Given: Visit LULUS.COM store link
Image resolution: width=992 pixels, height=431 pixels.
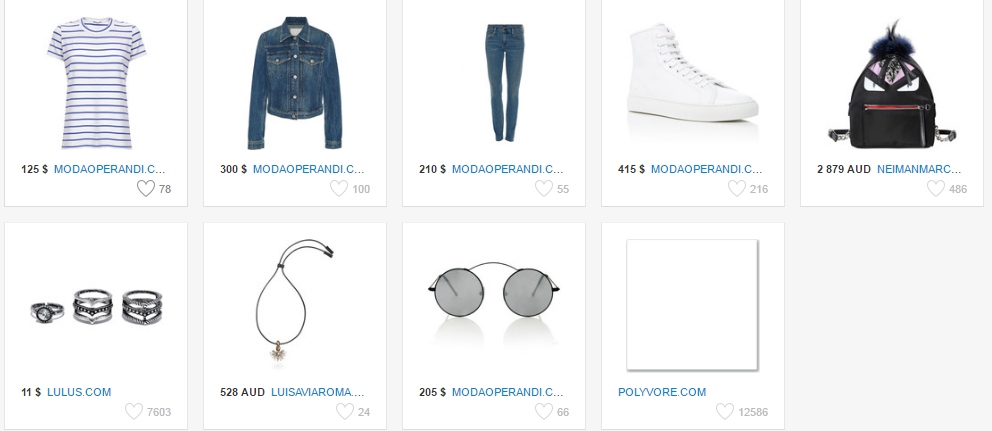Looking at the screenshot, I should coord(79,392).
